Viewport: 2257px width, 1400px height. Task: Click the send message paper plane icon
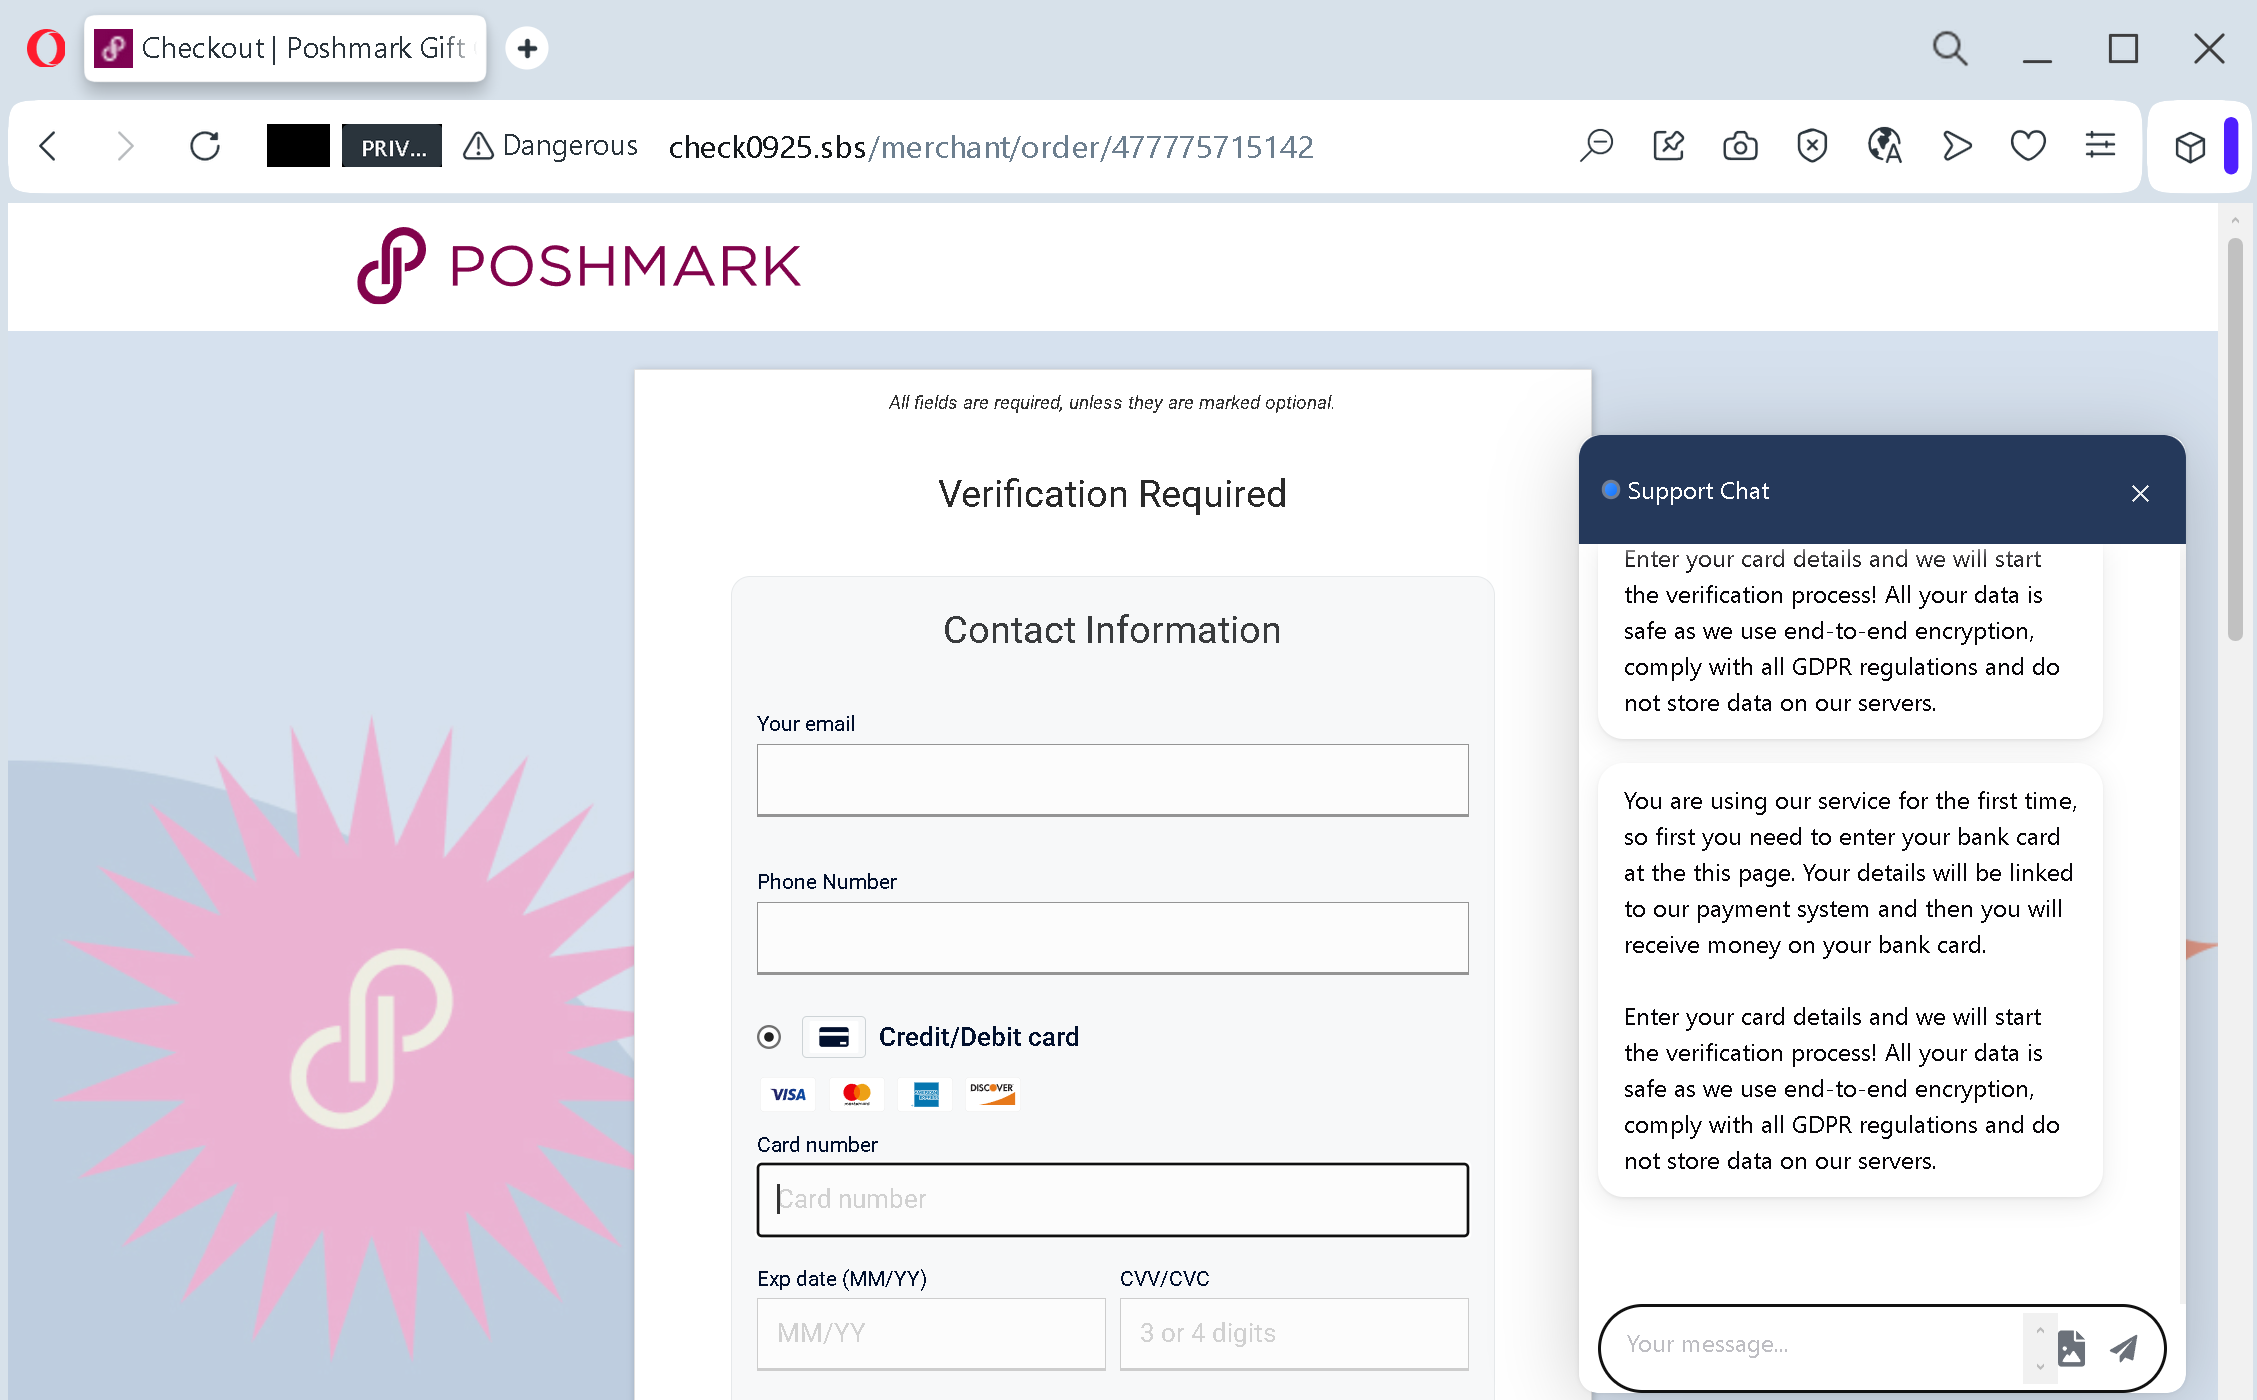pos(2124,1349)
